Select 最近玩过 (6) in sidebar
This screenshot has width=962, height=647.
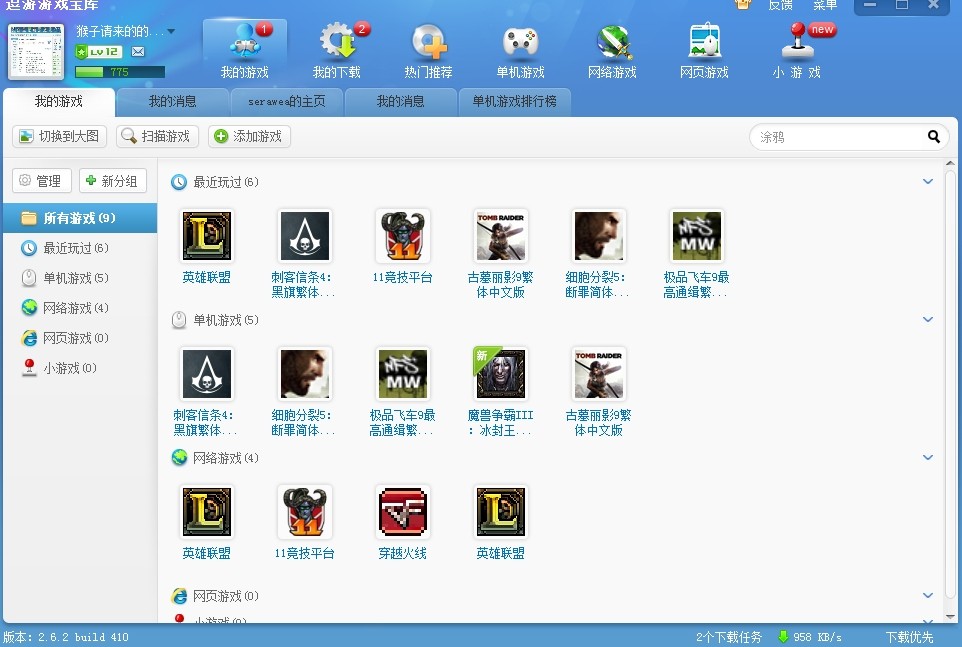(x=80, y=248)
